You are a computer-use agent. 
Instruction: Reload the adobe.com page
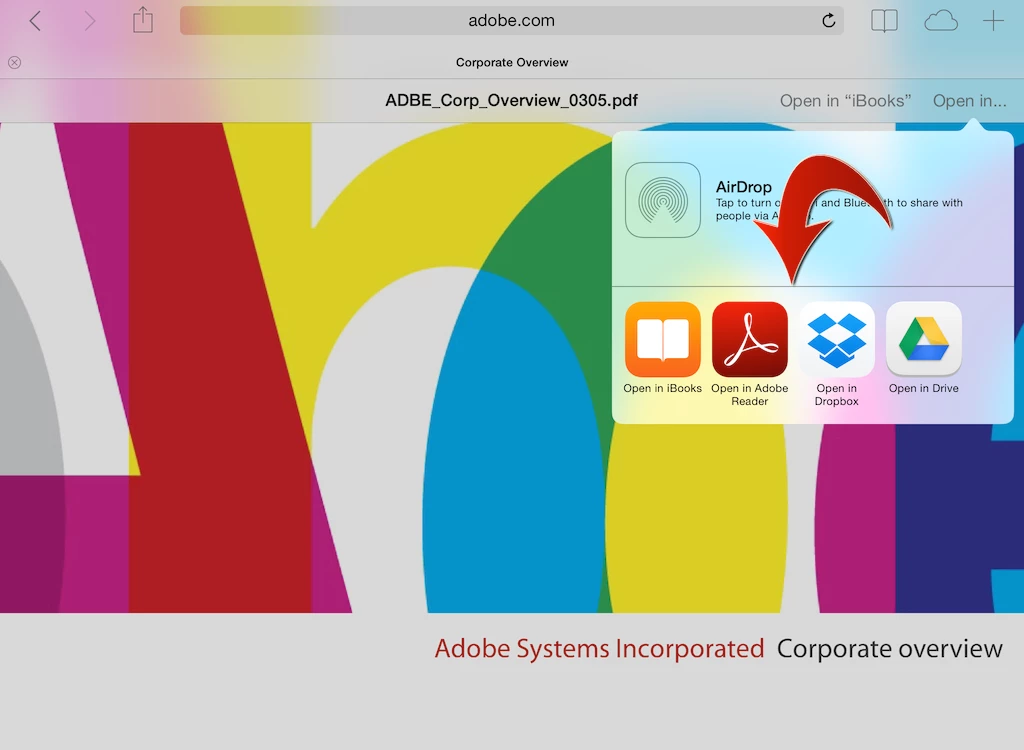click(x=829, y=20)
